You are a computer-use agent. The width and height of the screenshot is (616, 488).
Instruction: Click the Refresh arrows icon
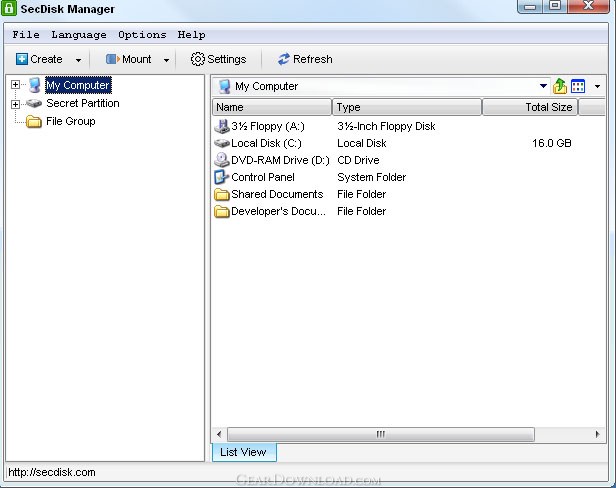[284, 59]
